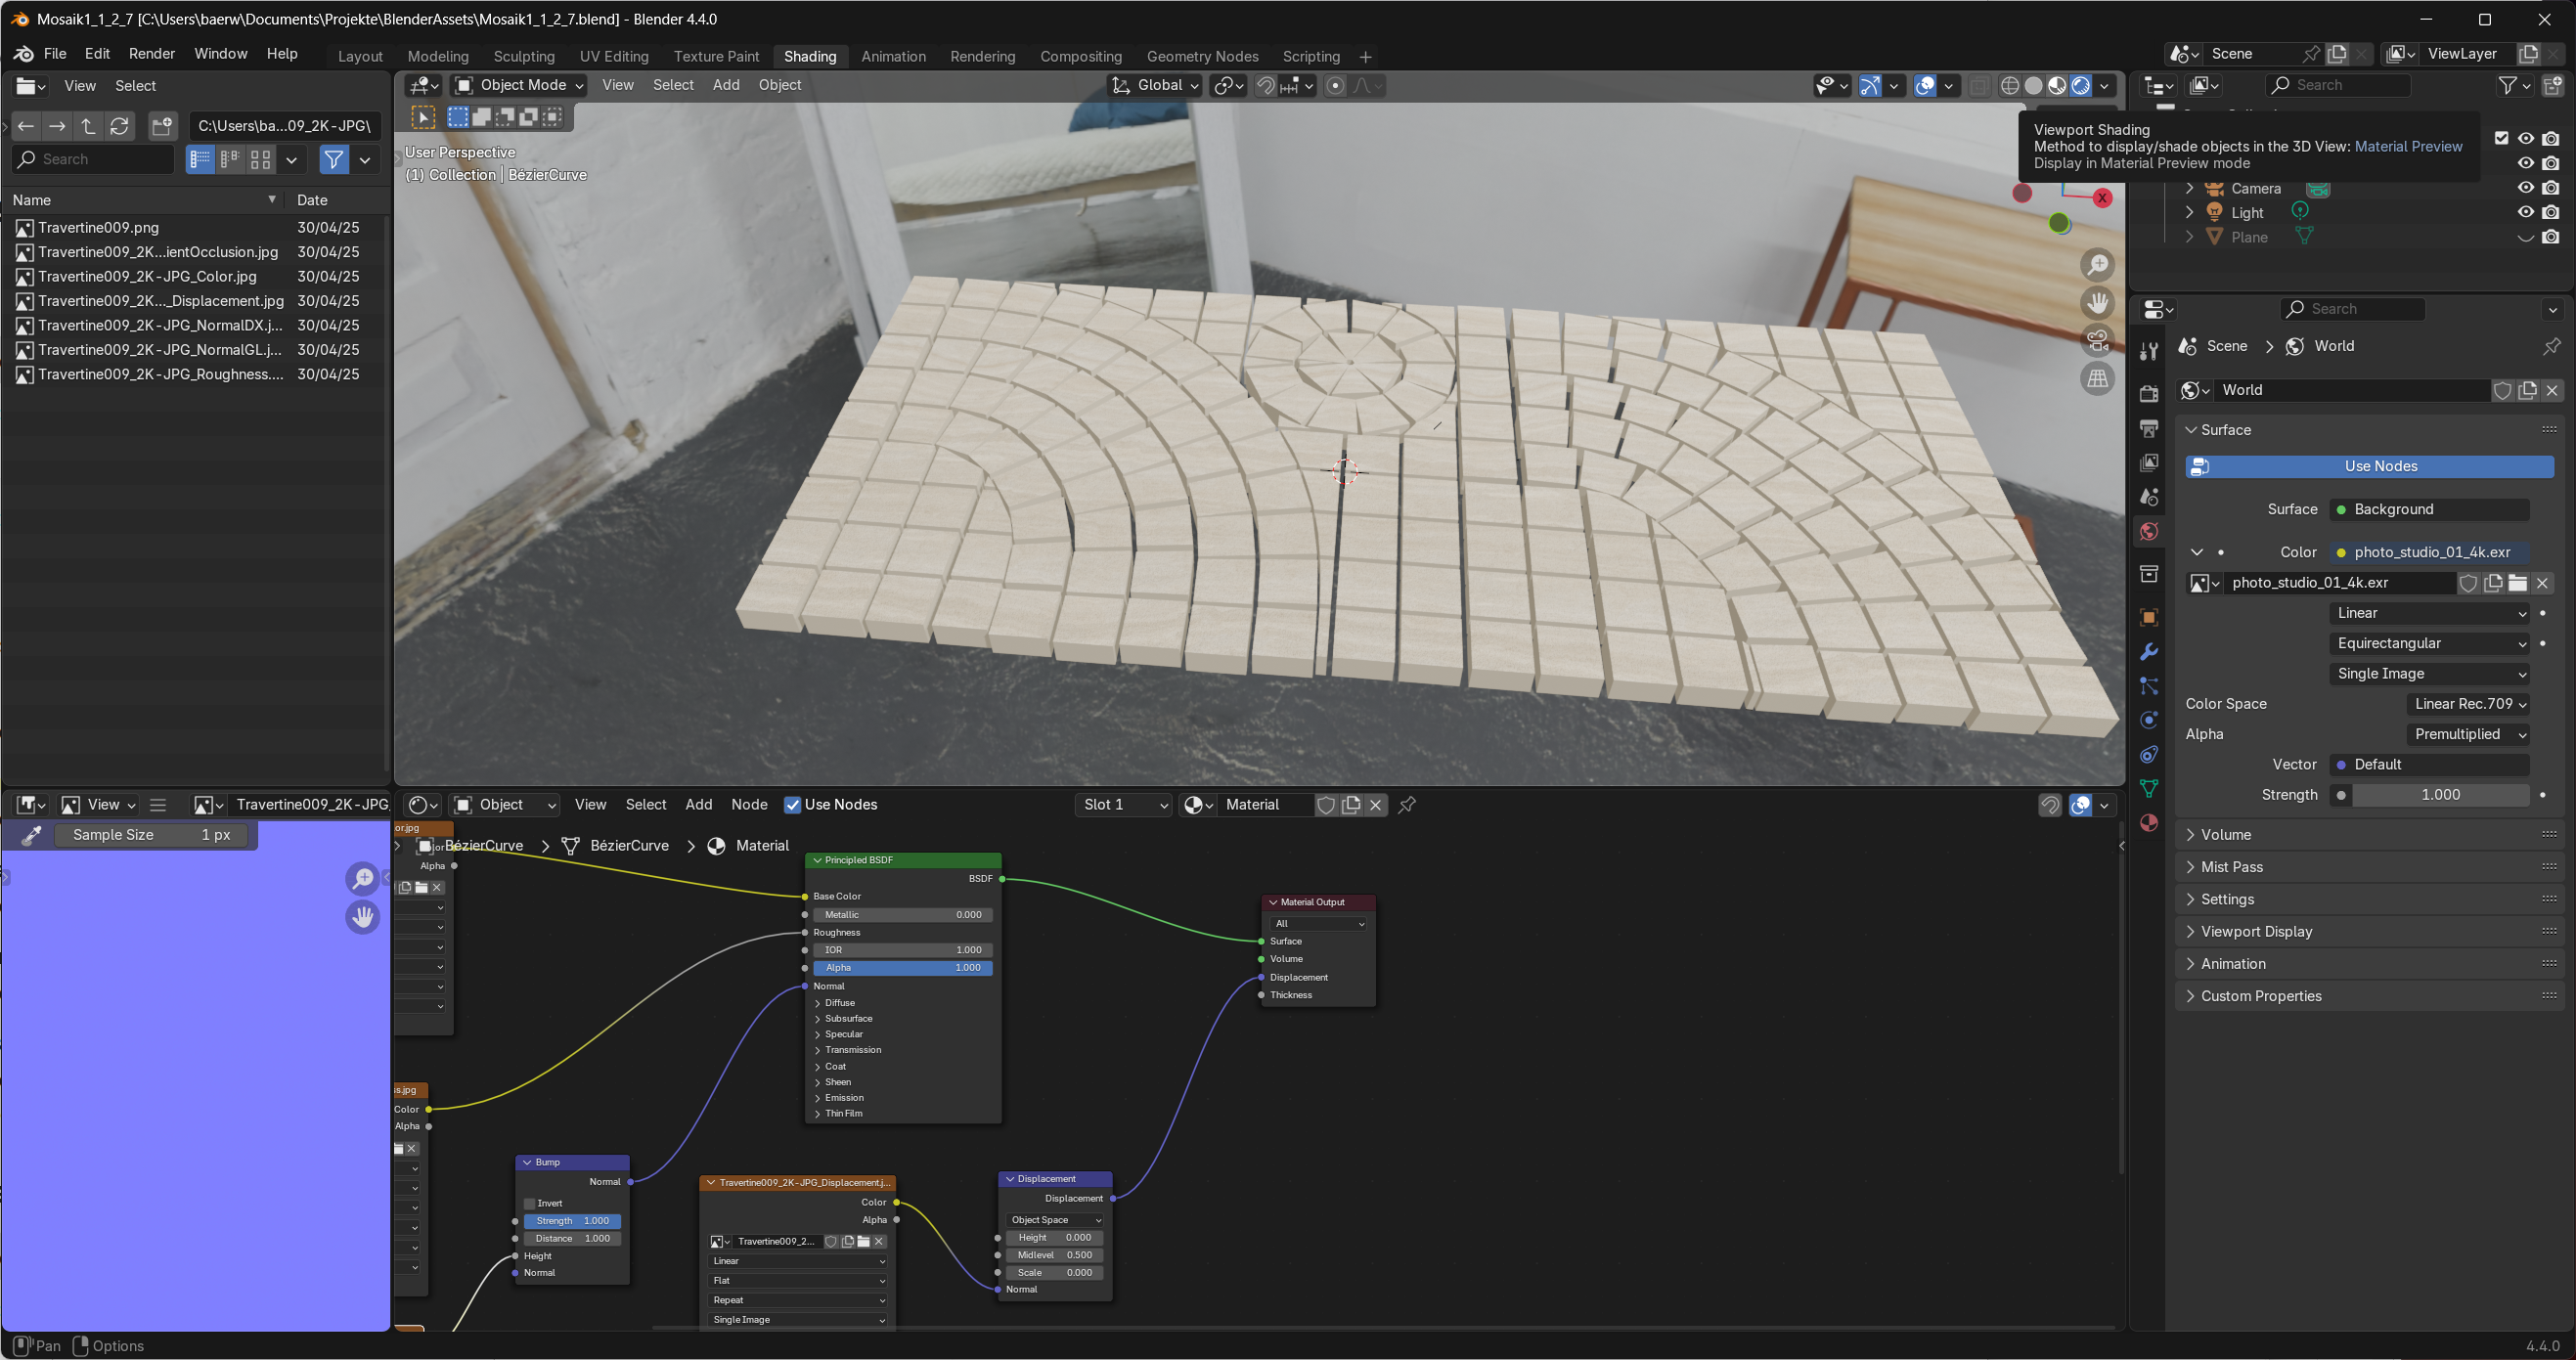Click the file browser Search field

[x=95, y=159]
